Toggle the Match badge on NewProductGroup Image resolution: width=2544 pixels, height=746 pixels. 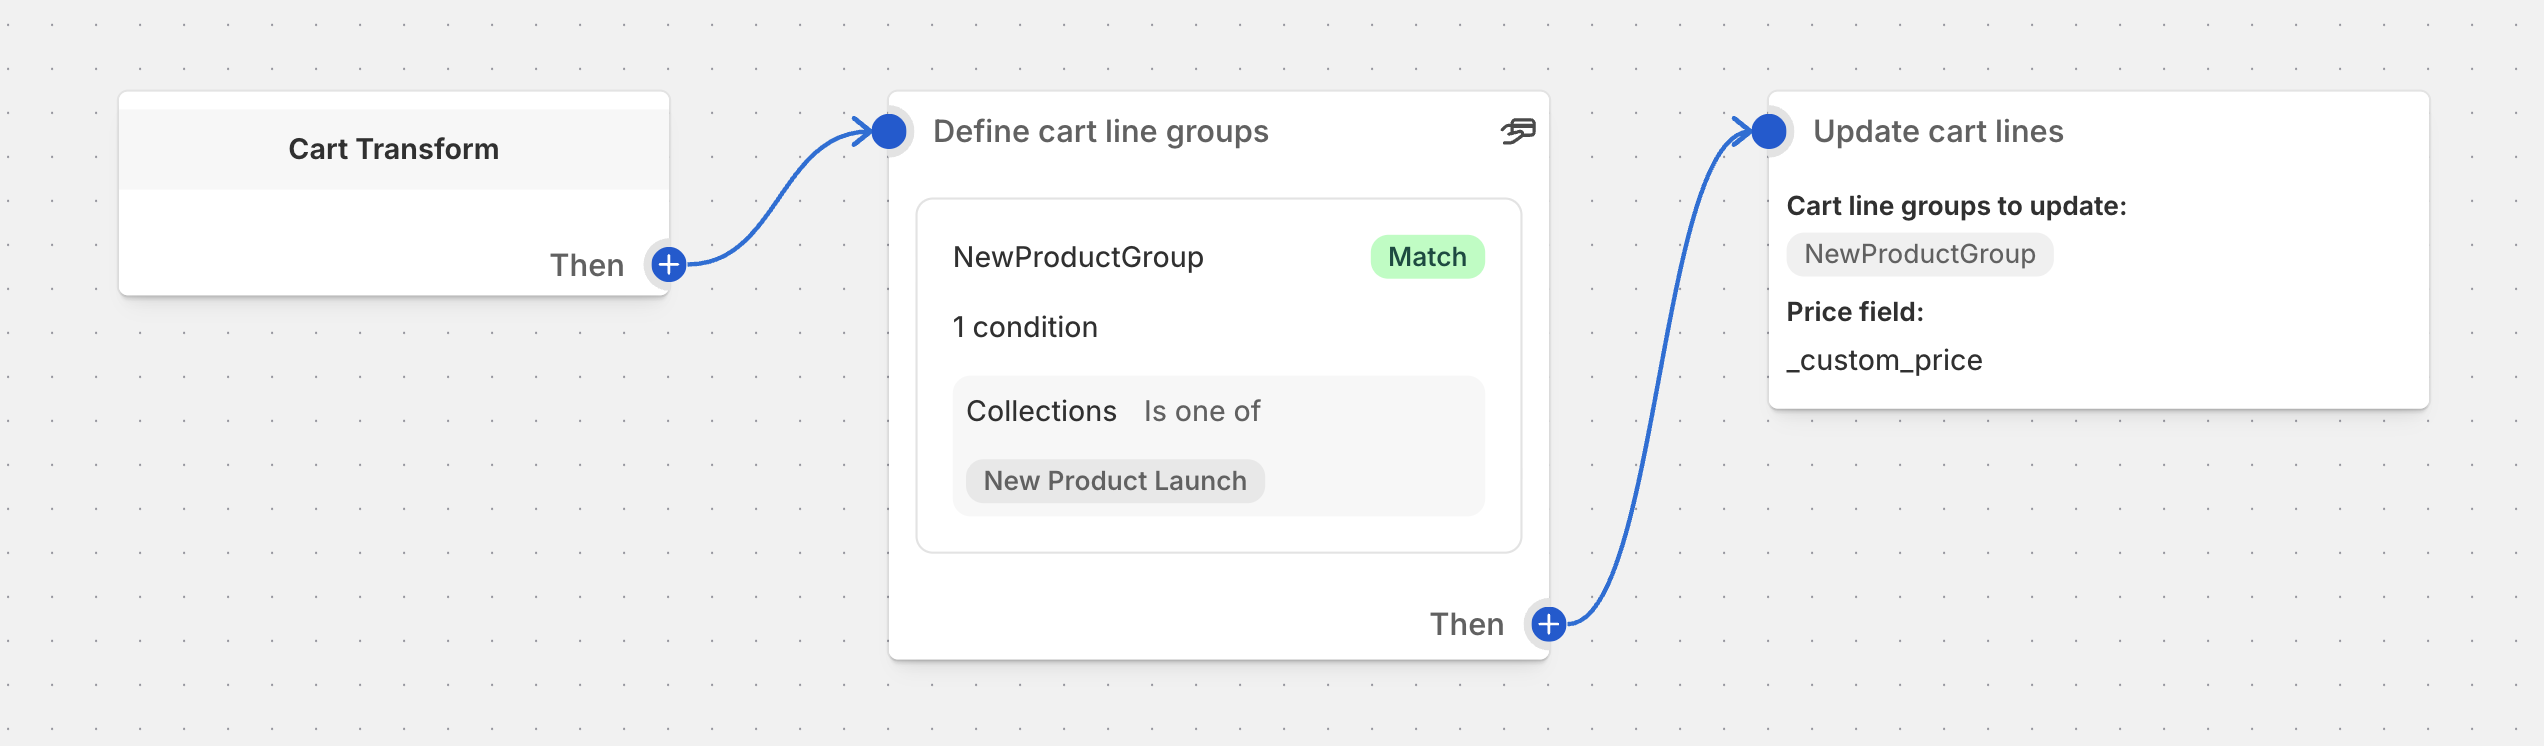pos(1427,256)
